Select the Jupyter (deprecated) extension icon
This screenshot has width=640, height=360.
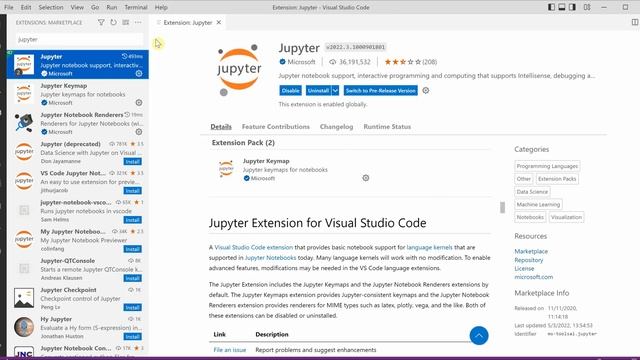pos(24,151)
